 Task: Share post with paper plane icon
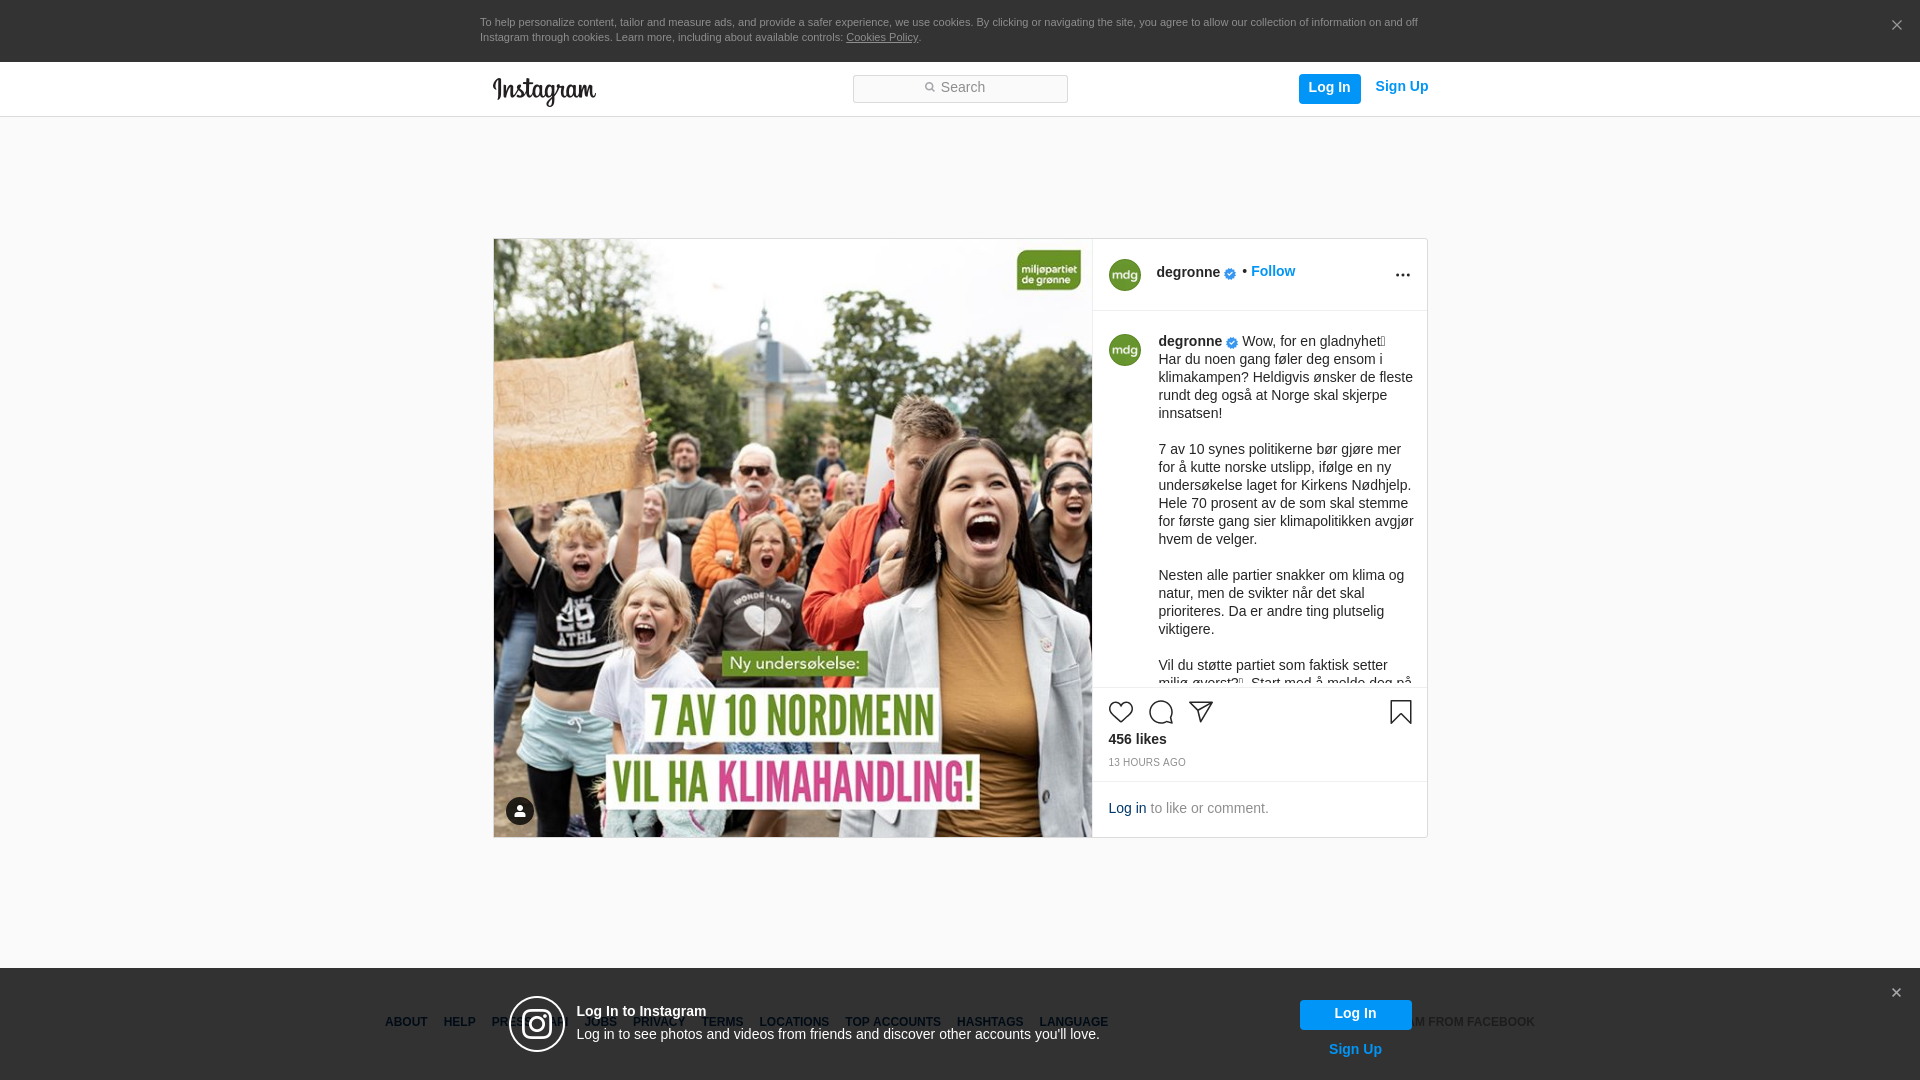pos(1200,712)
